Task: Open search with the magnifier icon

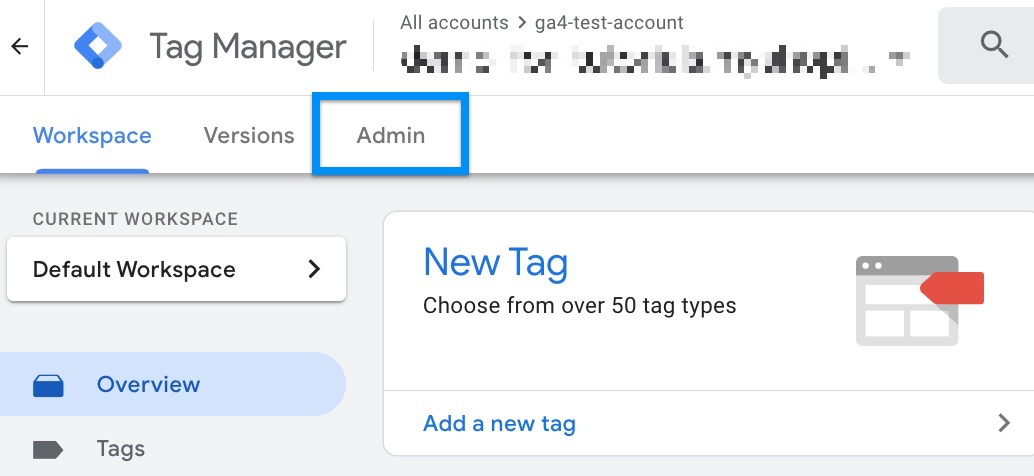Action: coord(994,45)
